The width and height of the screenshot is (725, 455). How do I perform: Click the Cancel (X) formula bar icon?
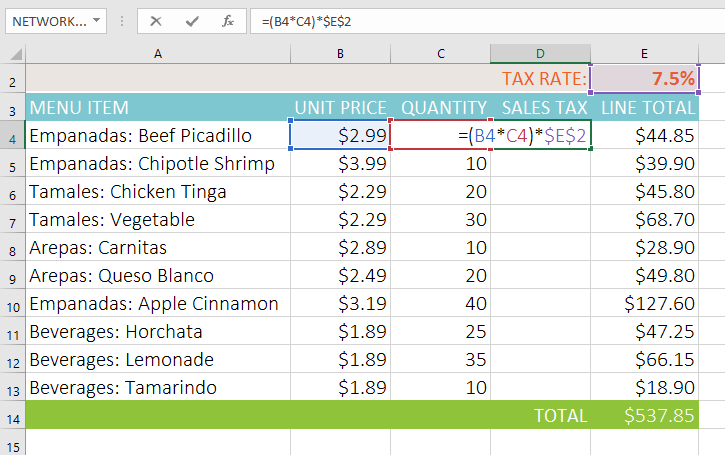156,20
